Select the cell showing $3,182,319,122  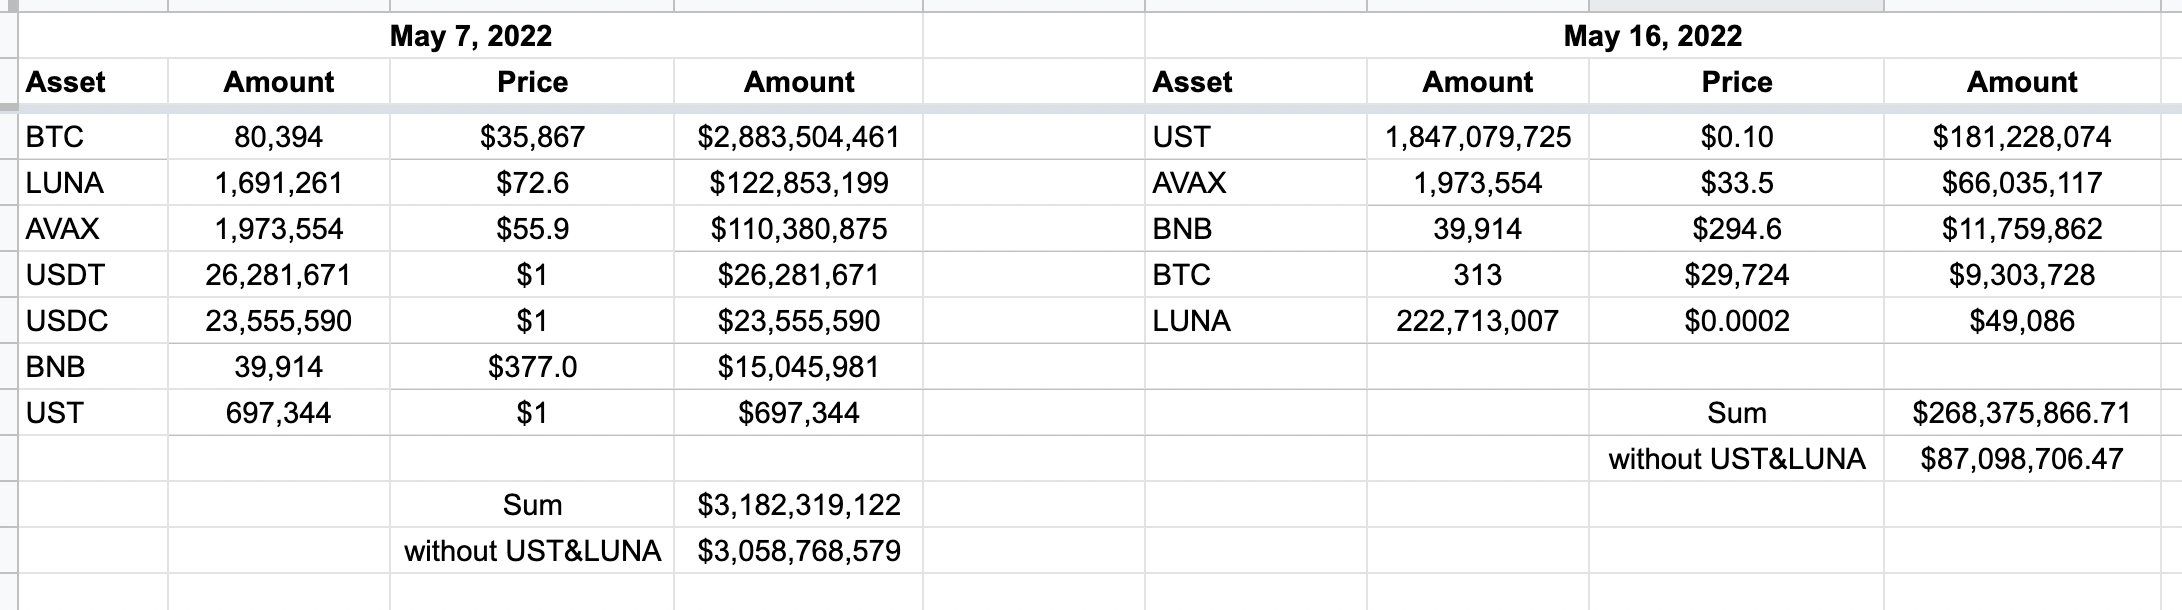(x=798, y=505)
